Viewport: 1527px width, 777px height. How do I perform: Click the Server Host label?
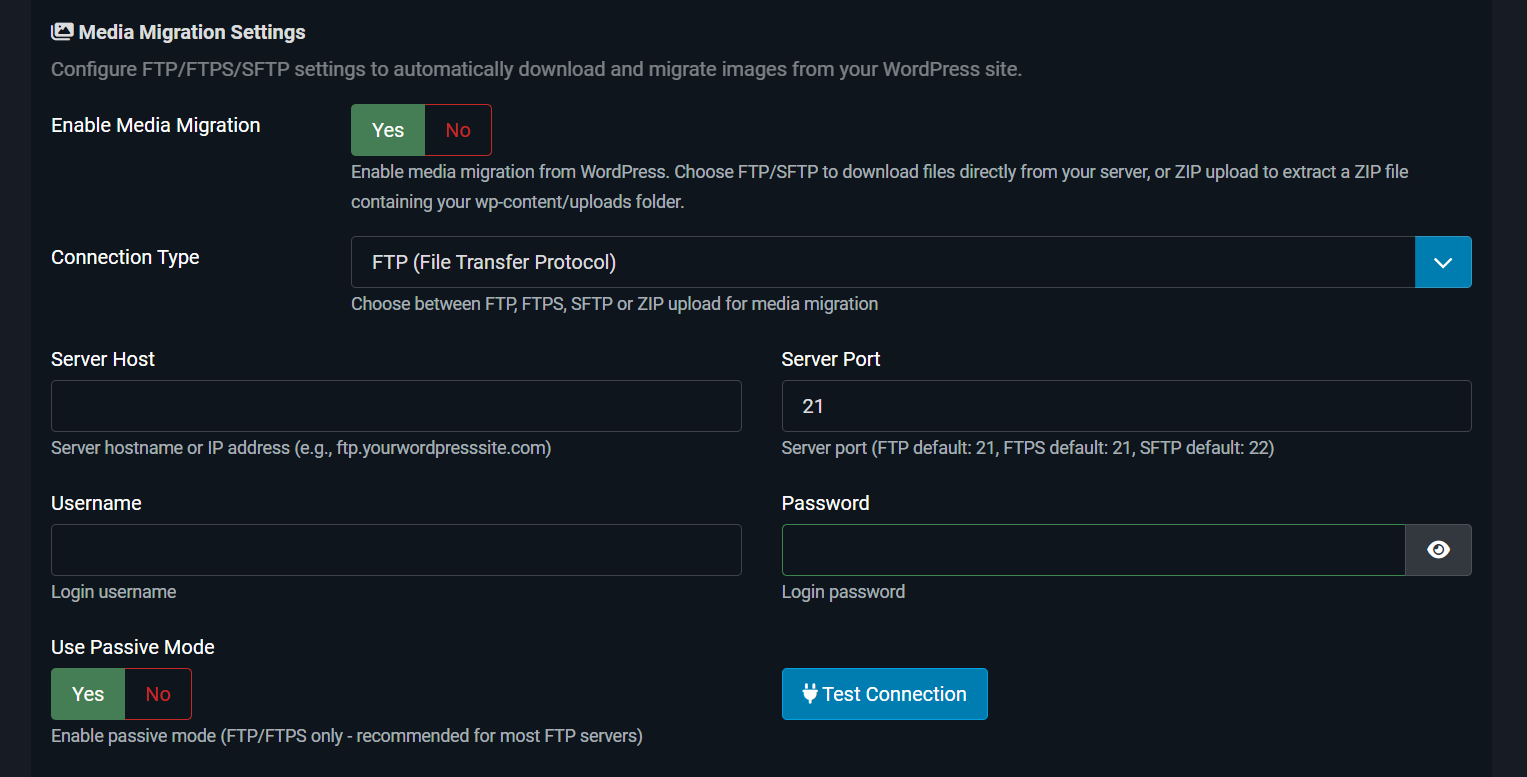103,359
